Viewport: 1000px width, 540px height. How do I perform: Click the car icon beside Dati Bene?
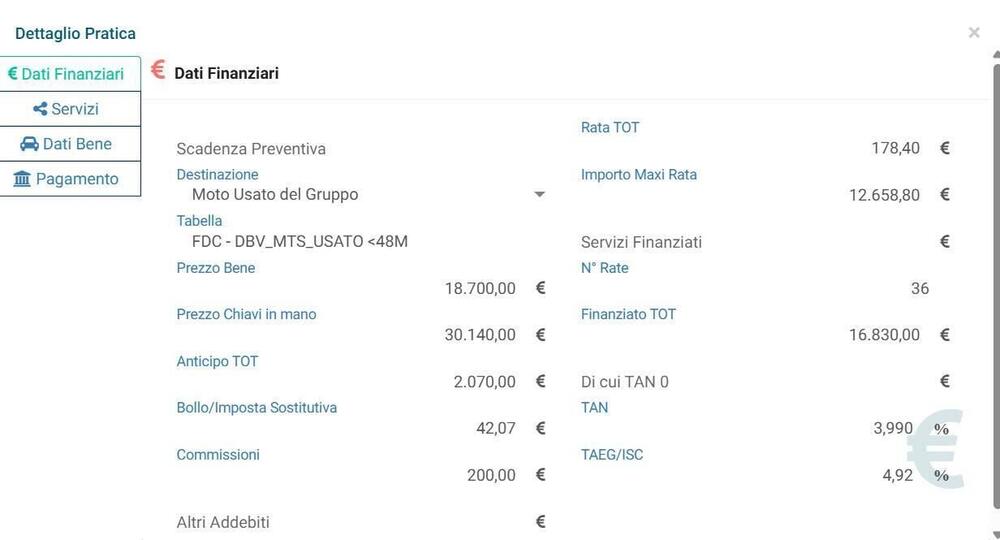(x=29, y=144)
